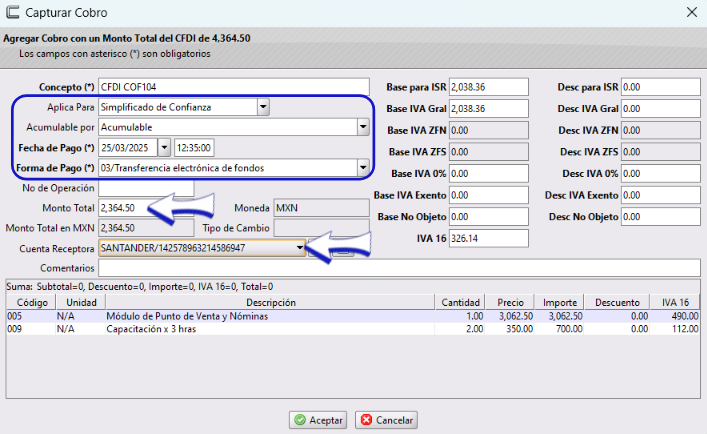
Task: Open the Acumulable por dropdown arrow
Action: click(363, 127)
